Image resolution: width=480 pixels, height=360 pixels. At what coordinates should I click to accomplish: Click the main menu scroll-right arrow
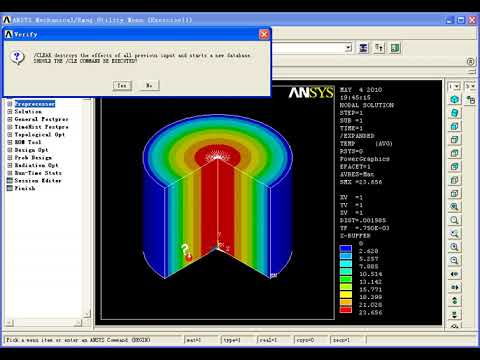(78, 322)
